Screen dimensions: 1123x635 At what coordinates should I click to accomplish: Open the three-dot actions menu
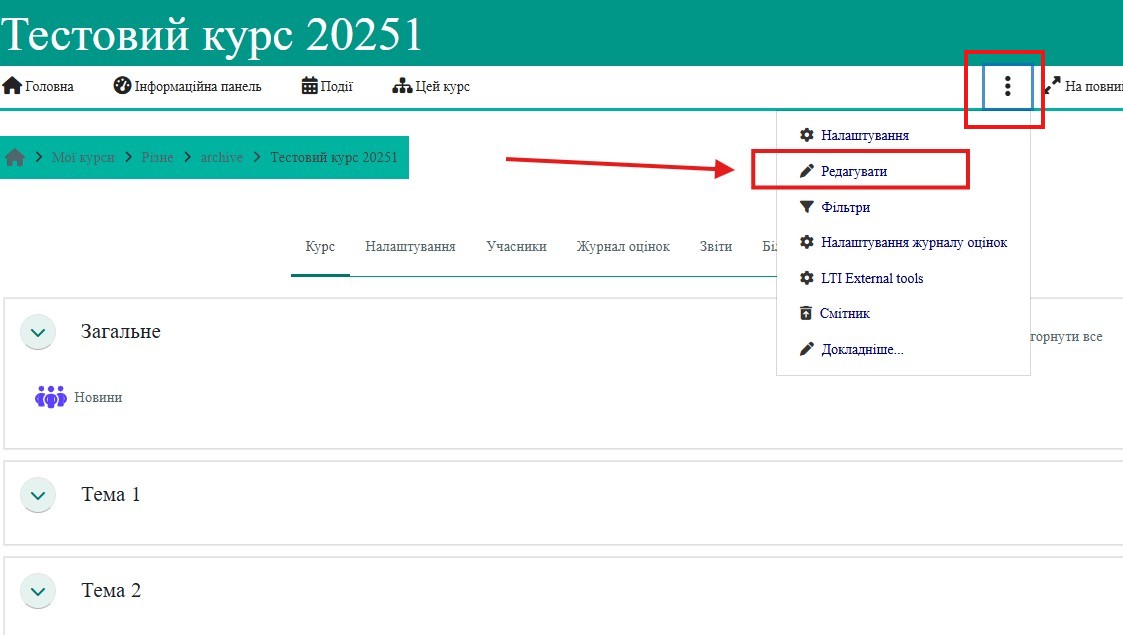pyautogui.click(x=1007, y=87)
